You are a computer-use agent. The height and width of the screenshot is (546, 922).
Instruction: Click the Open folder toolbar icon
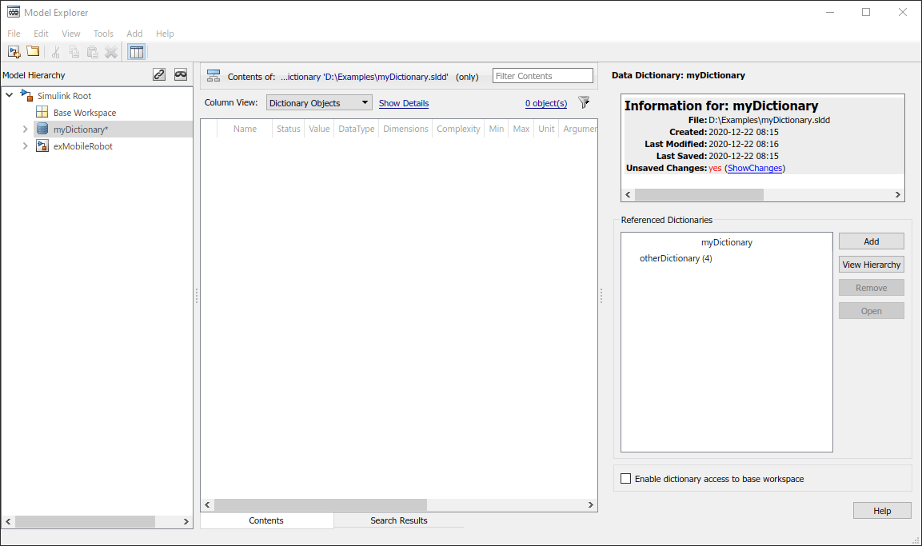[x=33, y=52]
